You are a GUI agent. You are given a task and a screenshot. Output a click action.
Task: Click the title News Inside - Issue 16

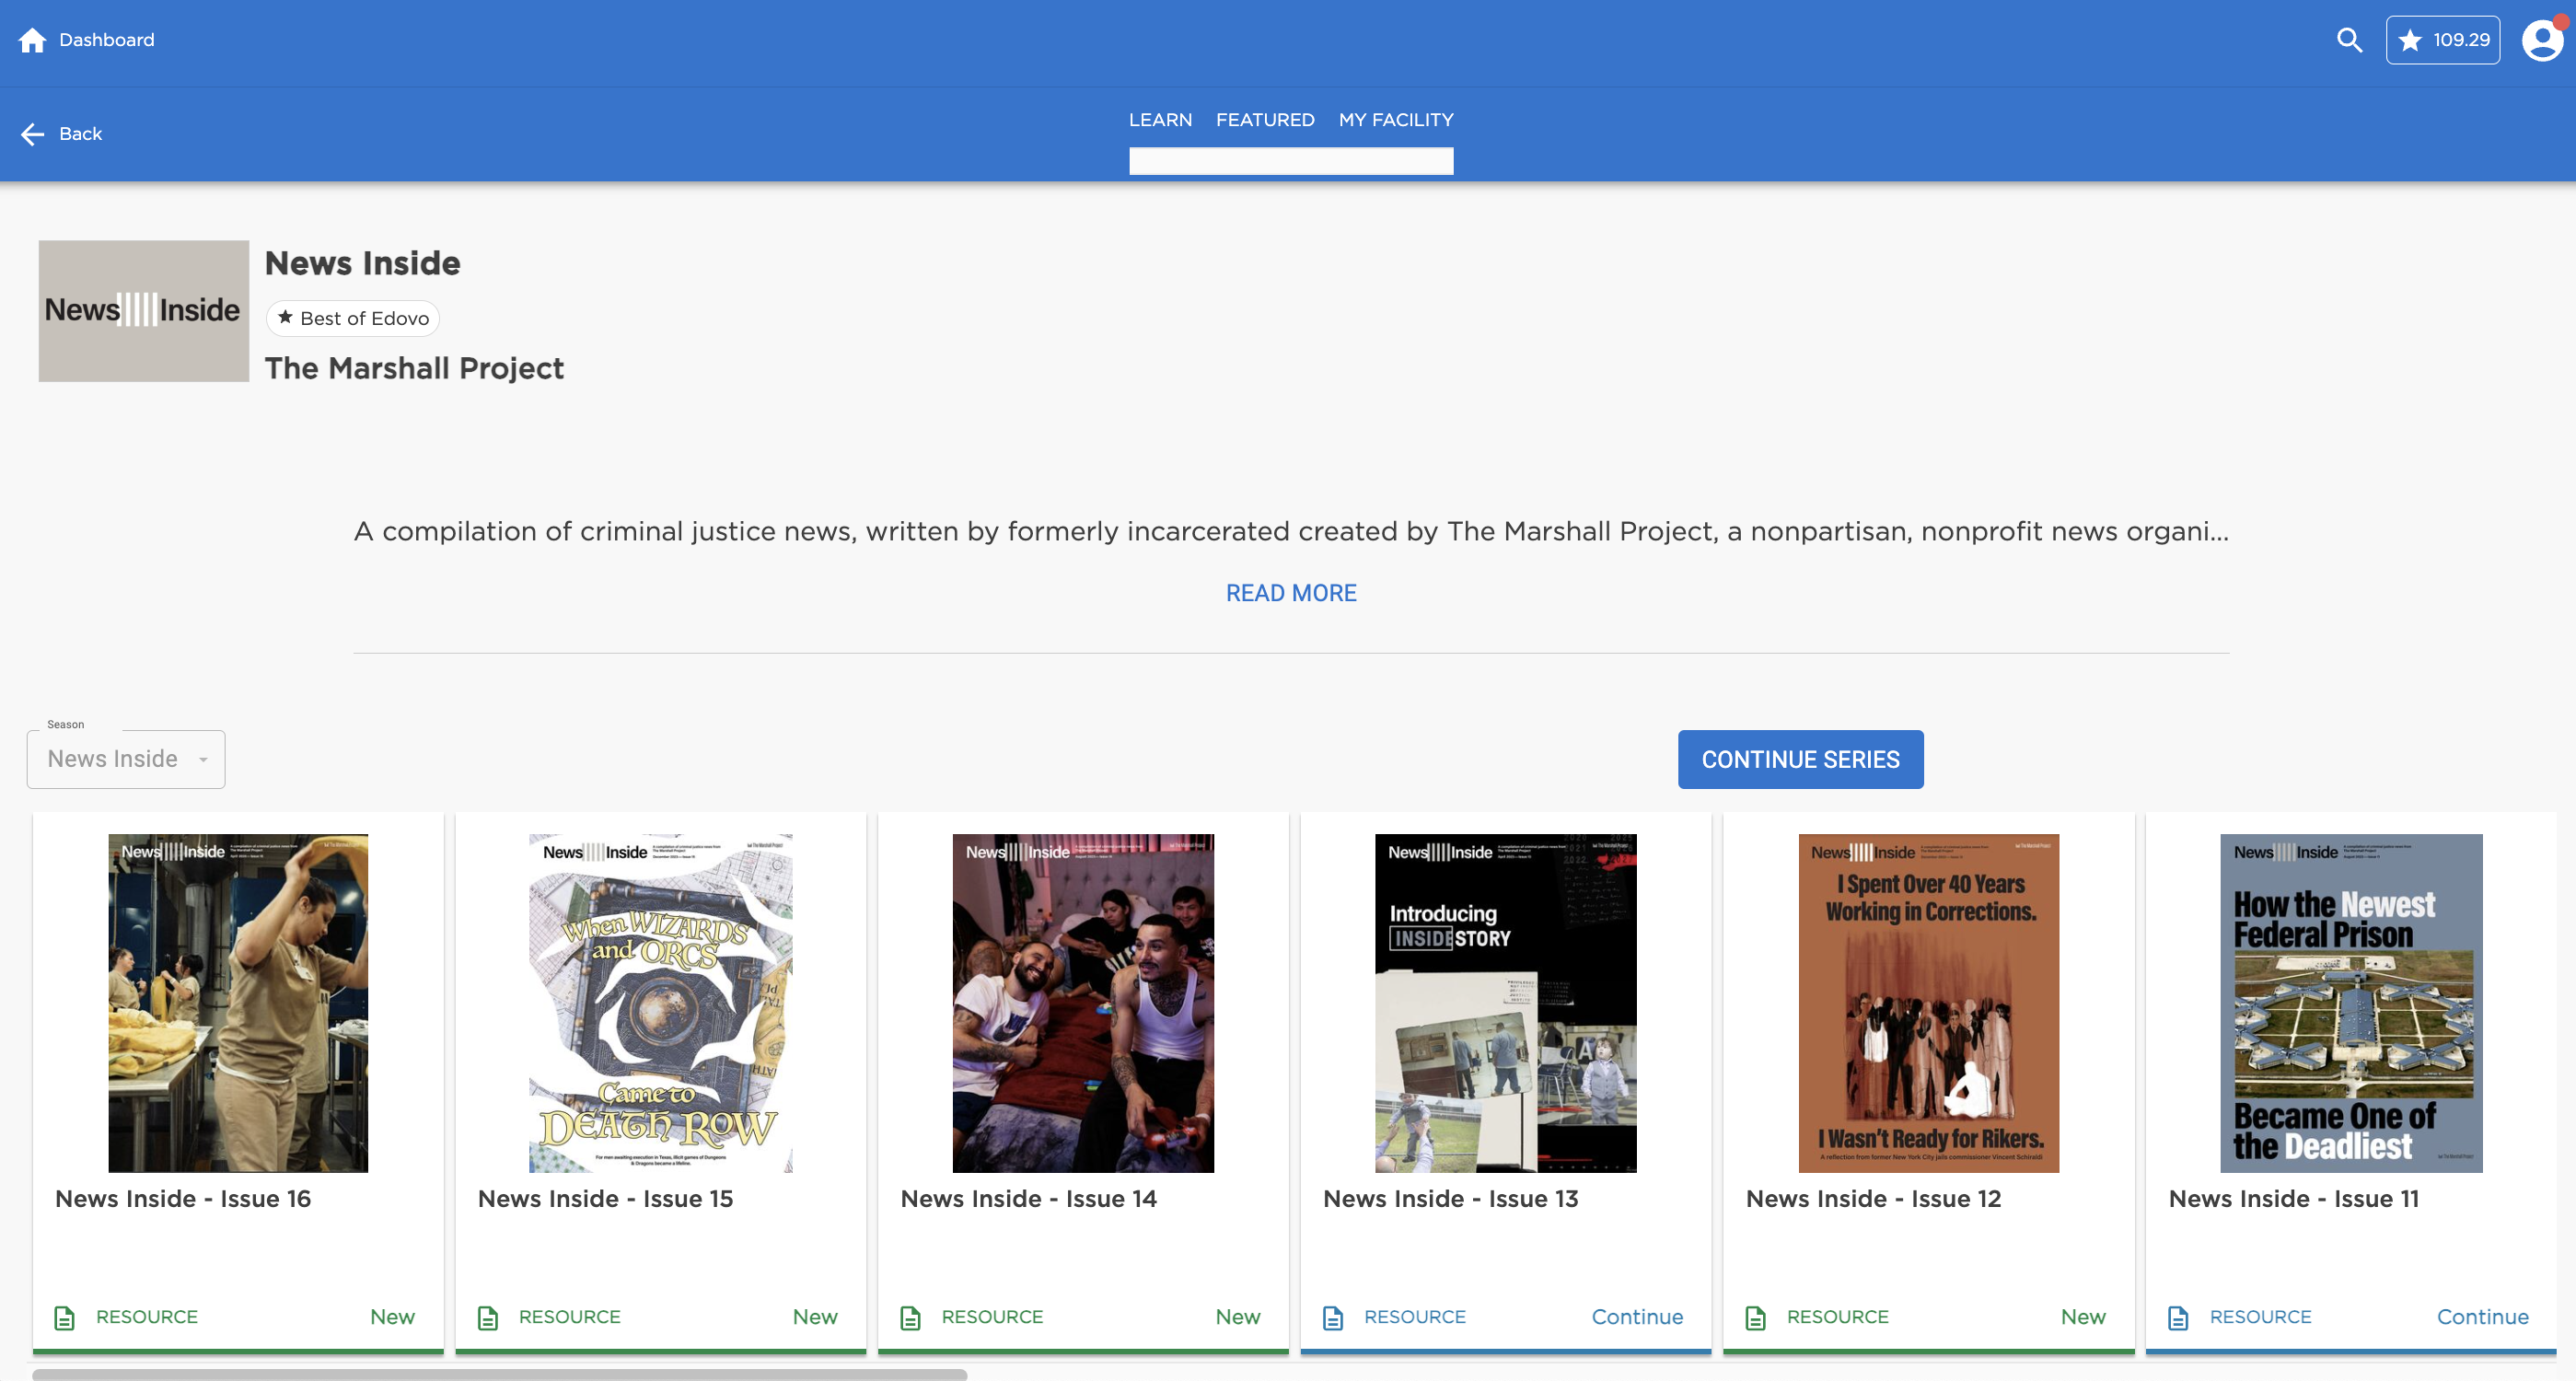tap(183, 1198)
